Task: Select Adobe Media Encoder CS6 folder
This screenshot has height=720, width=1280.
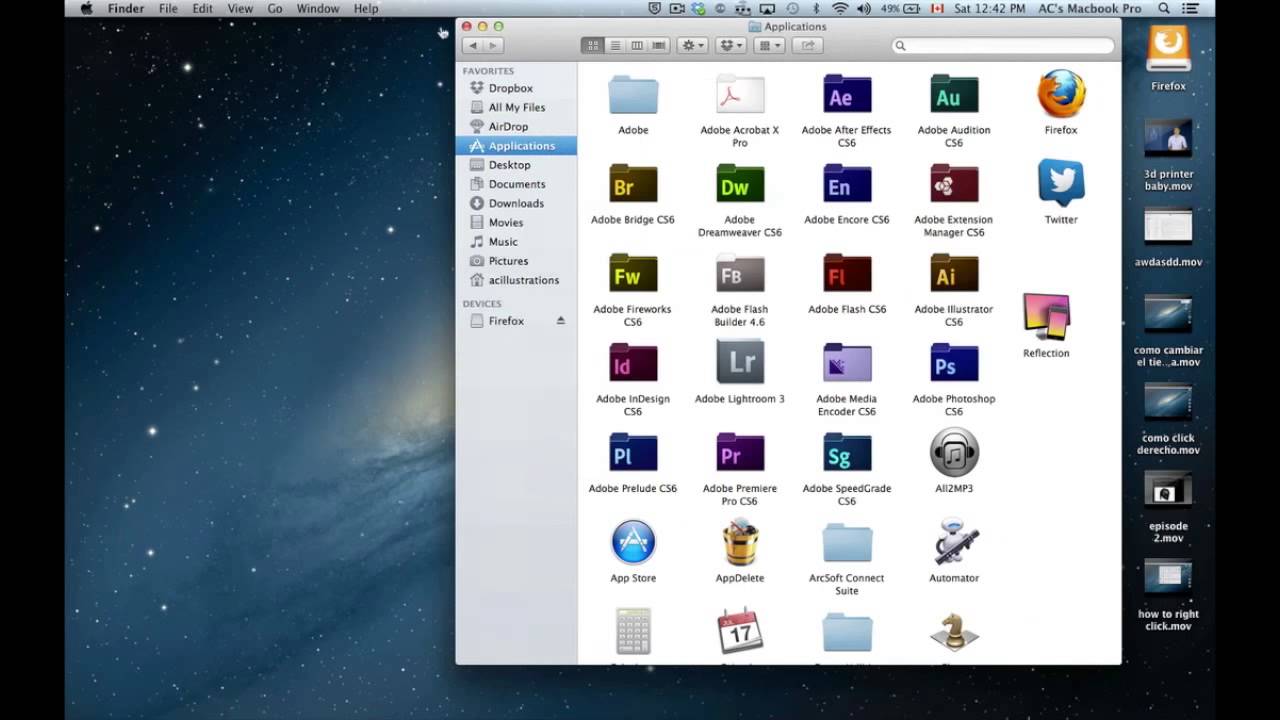Action: pyautogui.click(x=847, y=363)
